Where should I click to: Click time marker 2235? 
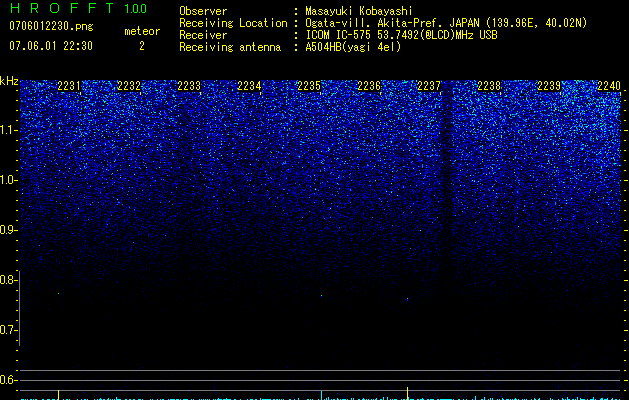pos(309,86)
